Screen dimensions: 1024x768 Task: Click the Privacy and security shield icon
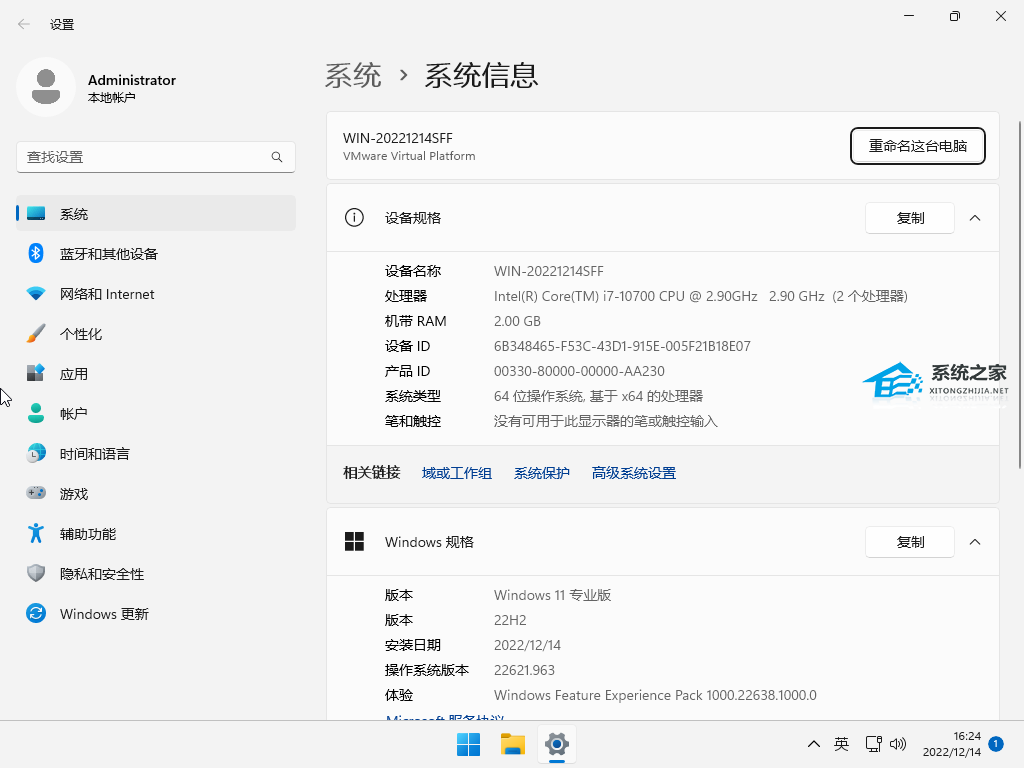(36, 574)
